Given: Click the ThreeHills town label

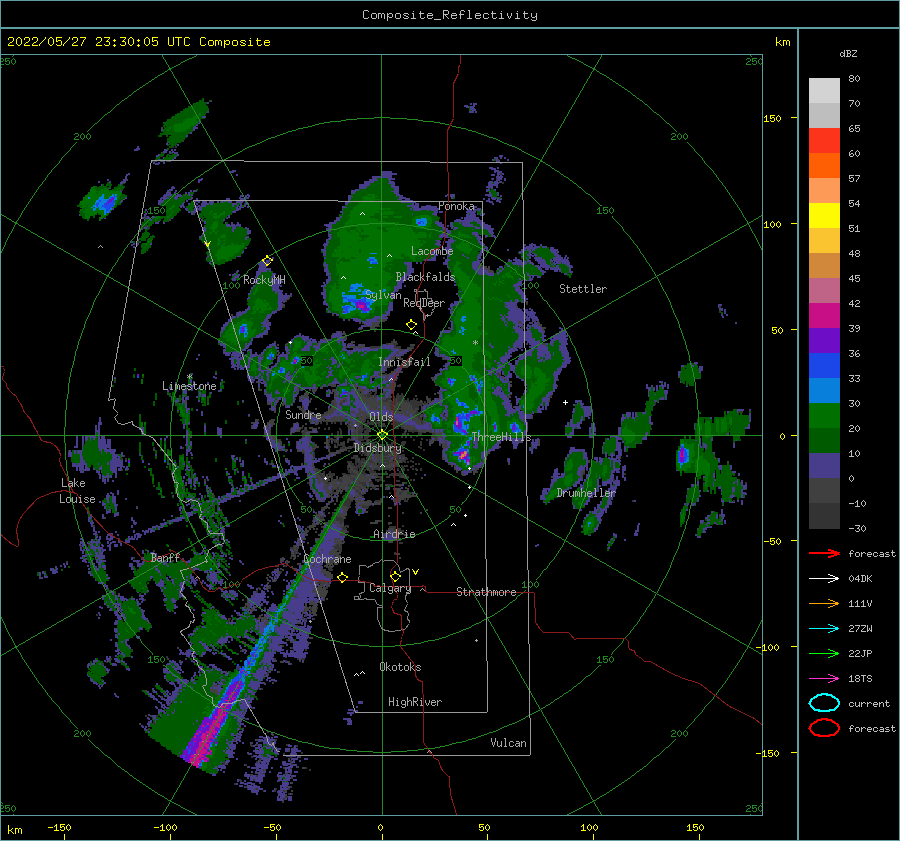Looking at the screenshot, I should click(501, 437).
